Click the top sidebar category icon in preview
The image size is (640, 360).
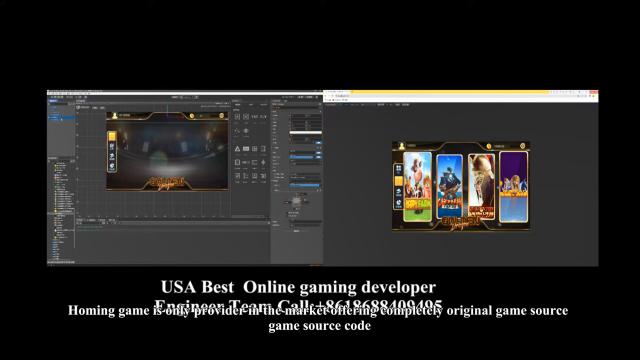[399, 169]
